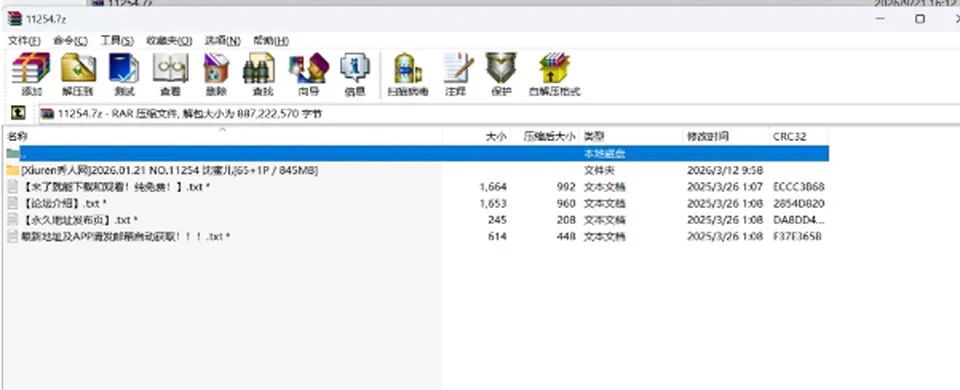Screen dimensions: 960x390
Task: Show archive 信息 (Info) icon
Action: point(354,74)
